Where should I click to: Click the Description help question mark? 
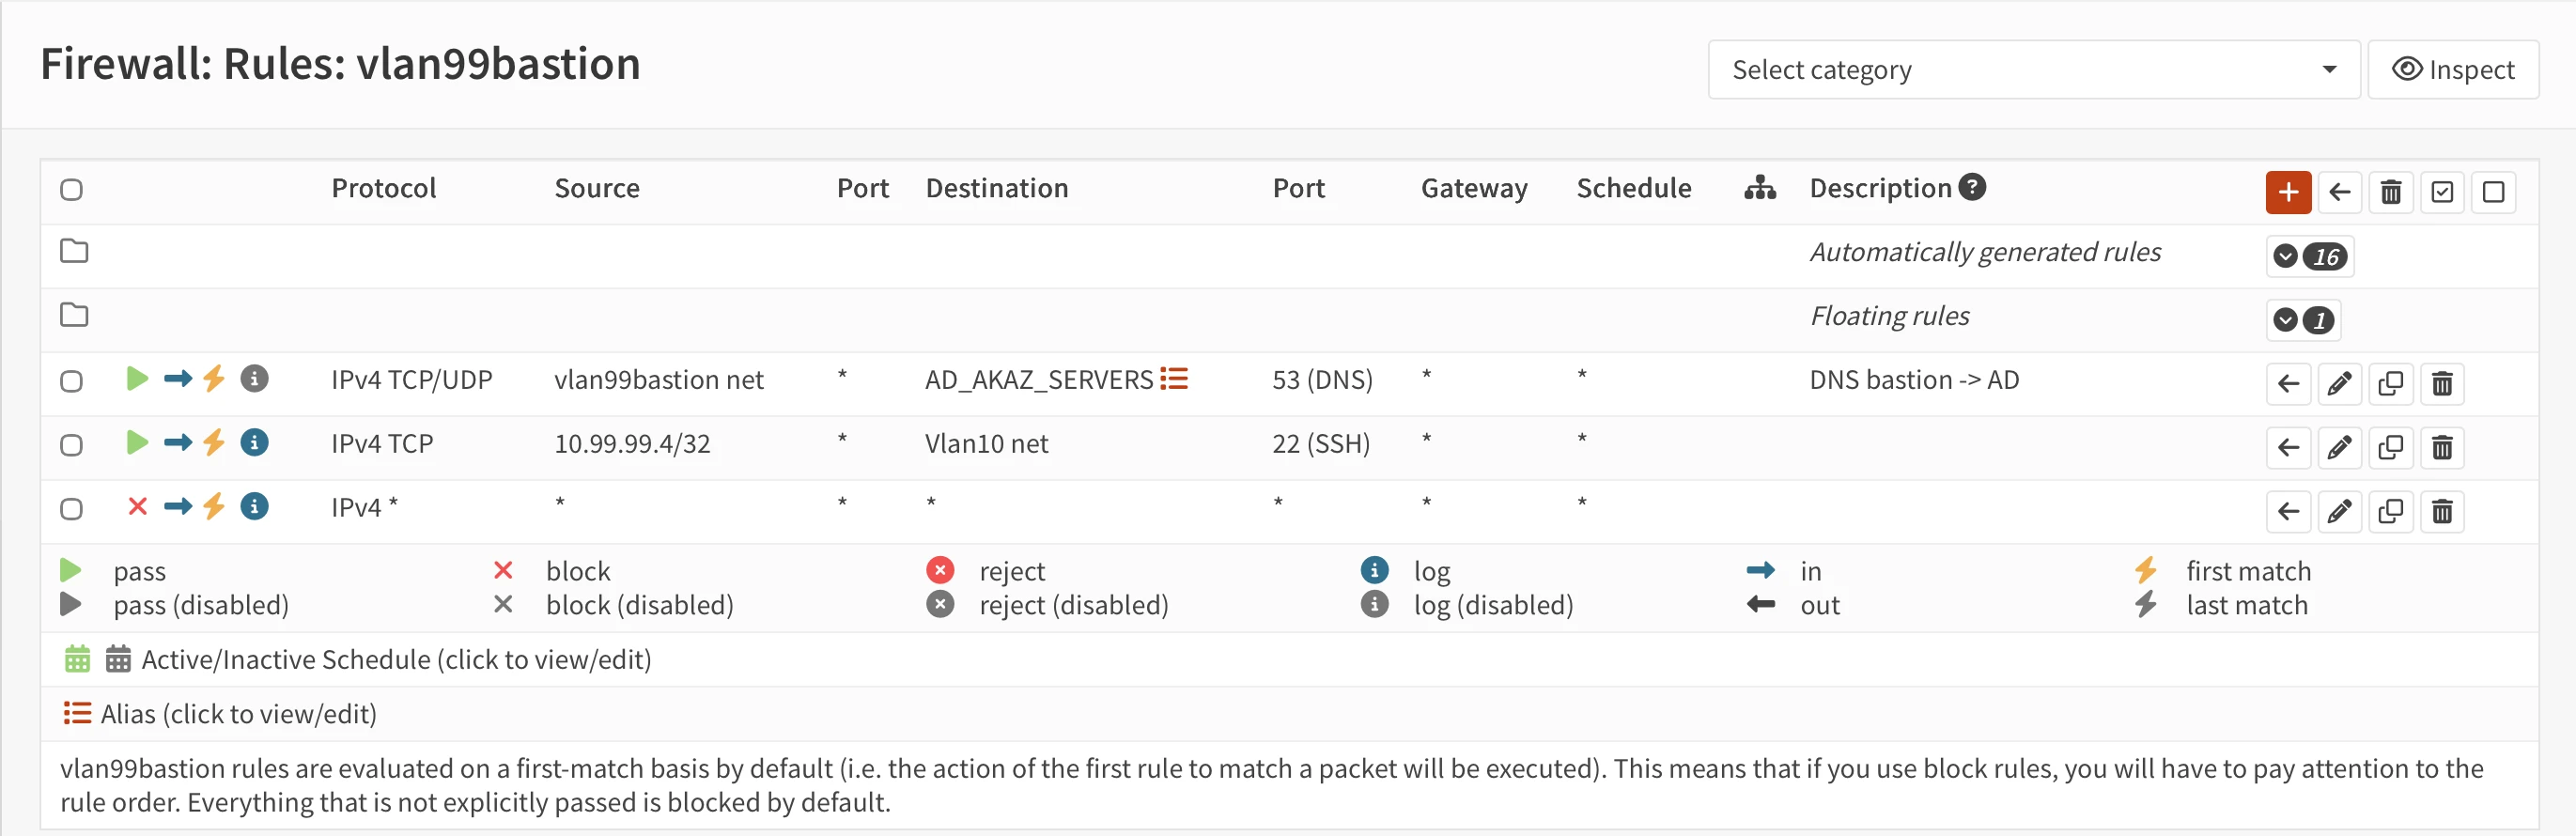(x=1971, y=187)
